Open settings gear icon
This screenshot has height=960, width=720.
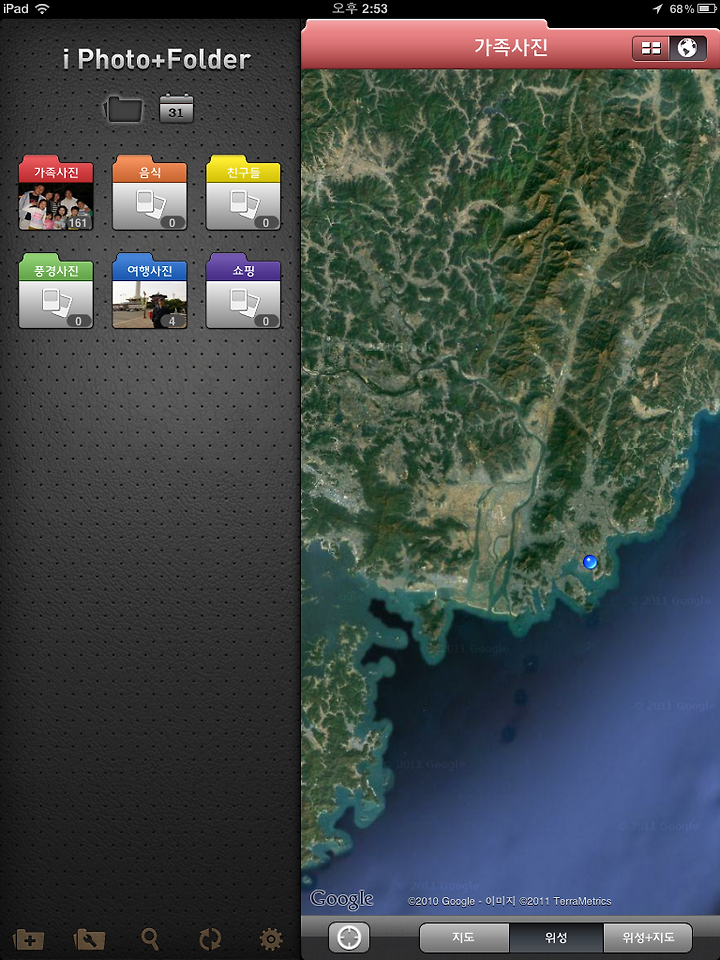[271, 939]
